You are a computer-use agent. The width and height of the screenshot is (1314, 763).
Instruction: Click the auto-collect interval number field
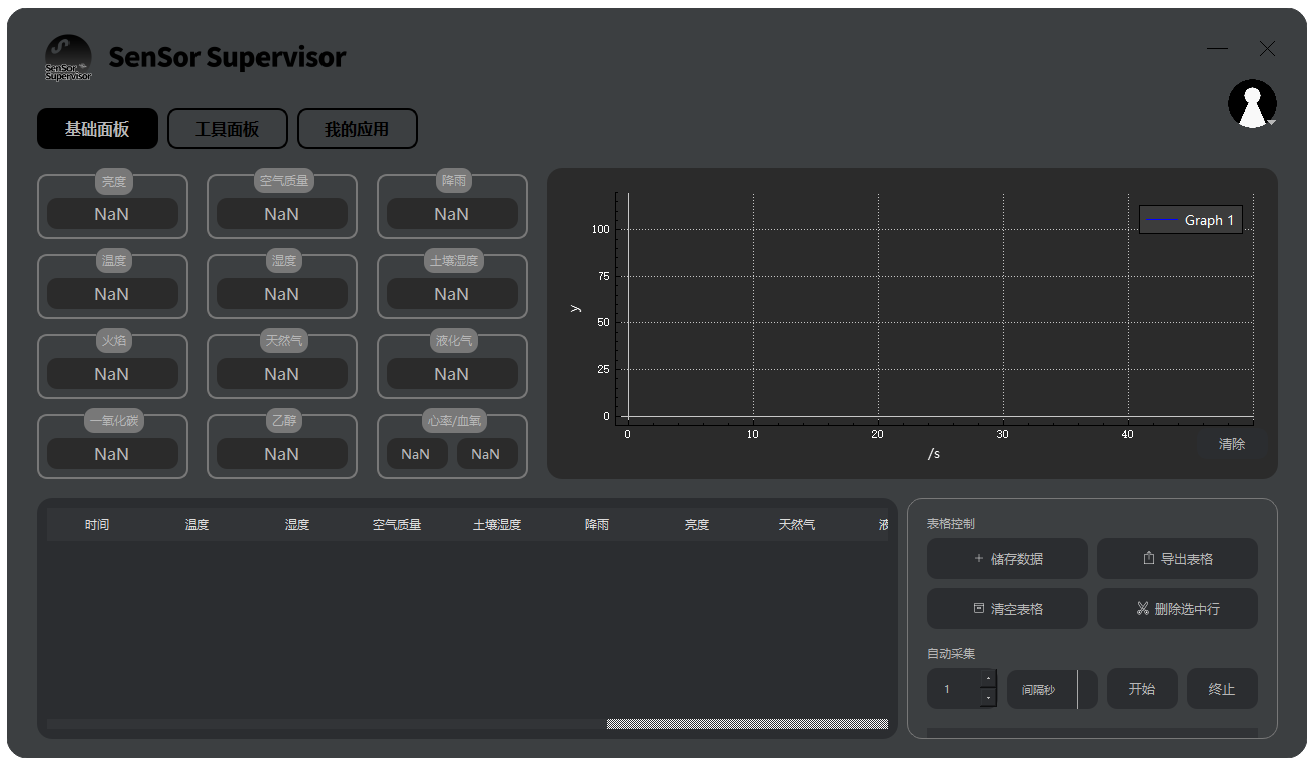[953, 689]
